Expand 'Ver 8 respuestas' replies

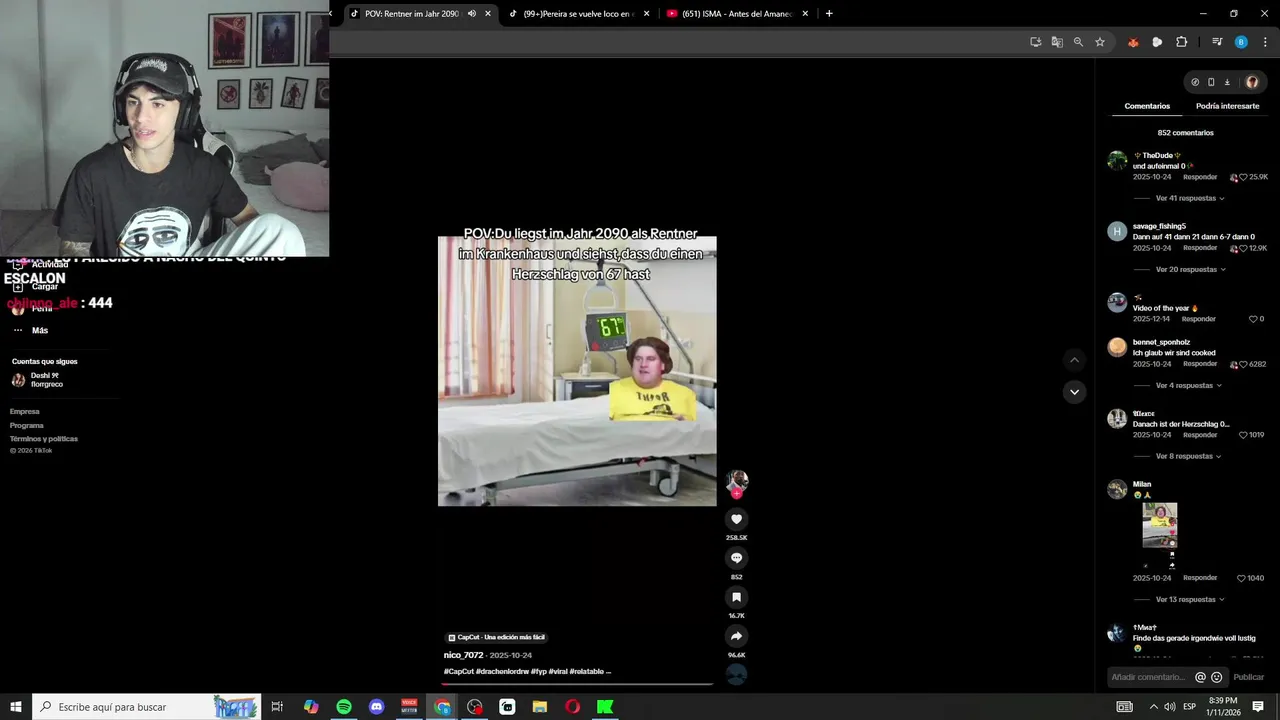(1187, 456)
